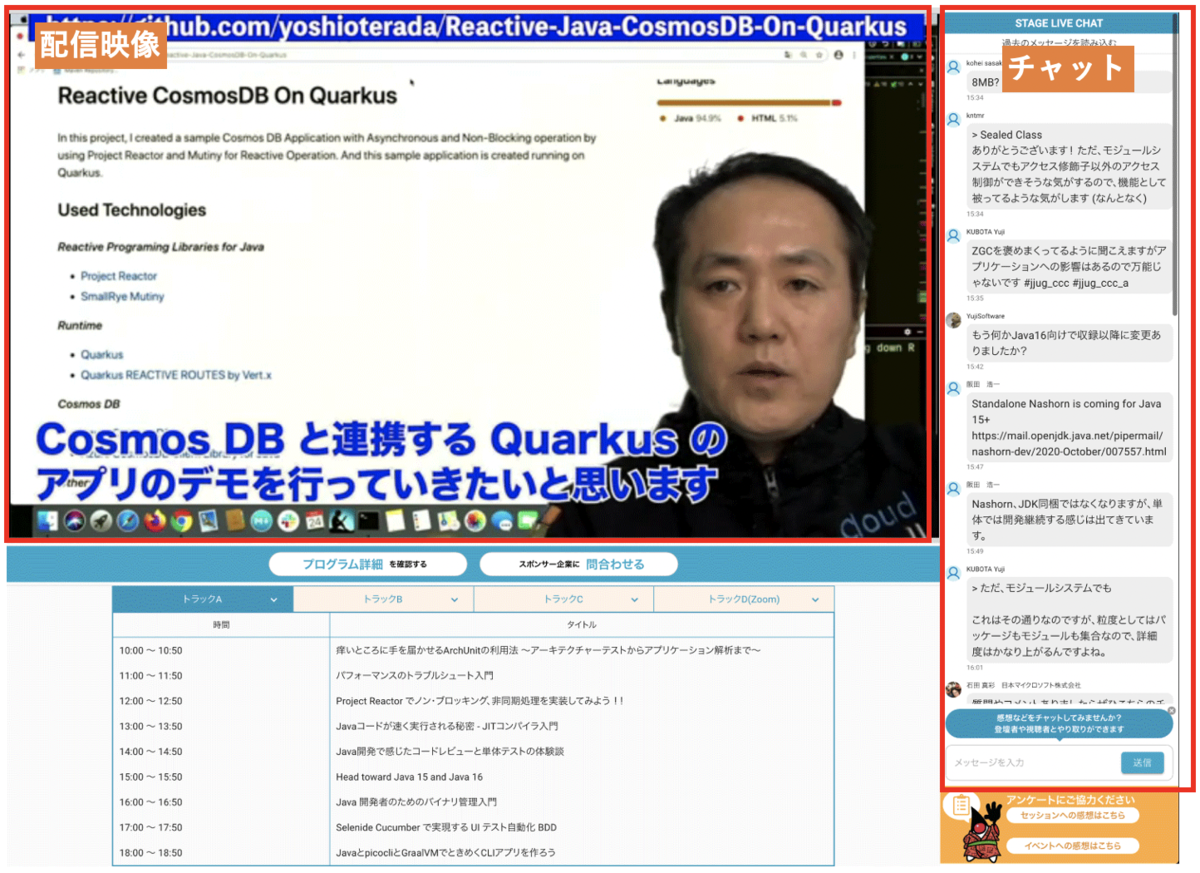The width and height of the screenshot is (1200, 873).
Task: Click the メッセージを入力 chat input field
Action: coord(1032,763)
